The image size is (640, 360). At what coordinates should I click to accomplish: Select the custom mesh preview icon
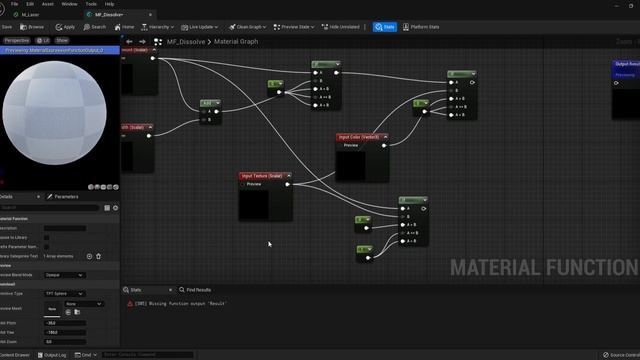click(116, 187)
